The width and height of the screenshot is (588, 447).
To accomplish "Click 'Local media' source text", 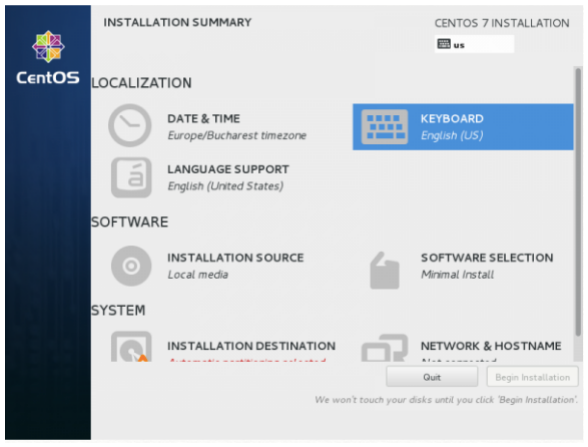I will [x=198, y=274].
